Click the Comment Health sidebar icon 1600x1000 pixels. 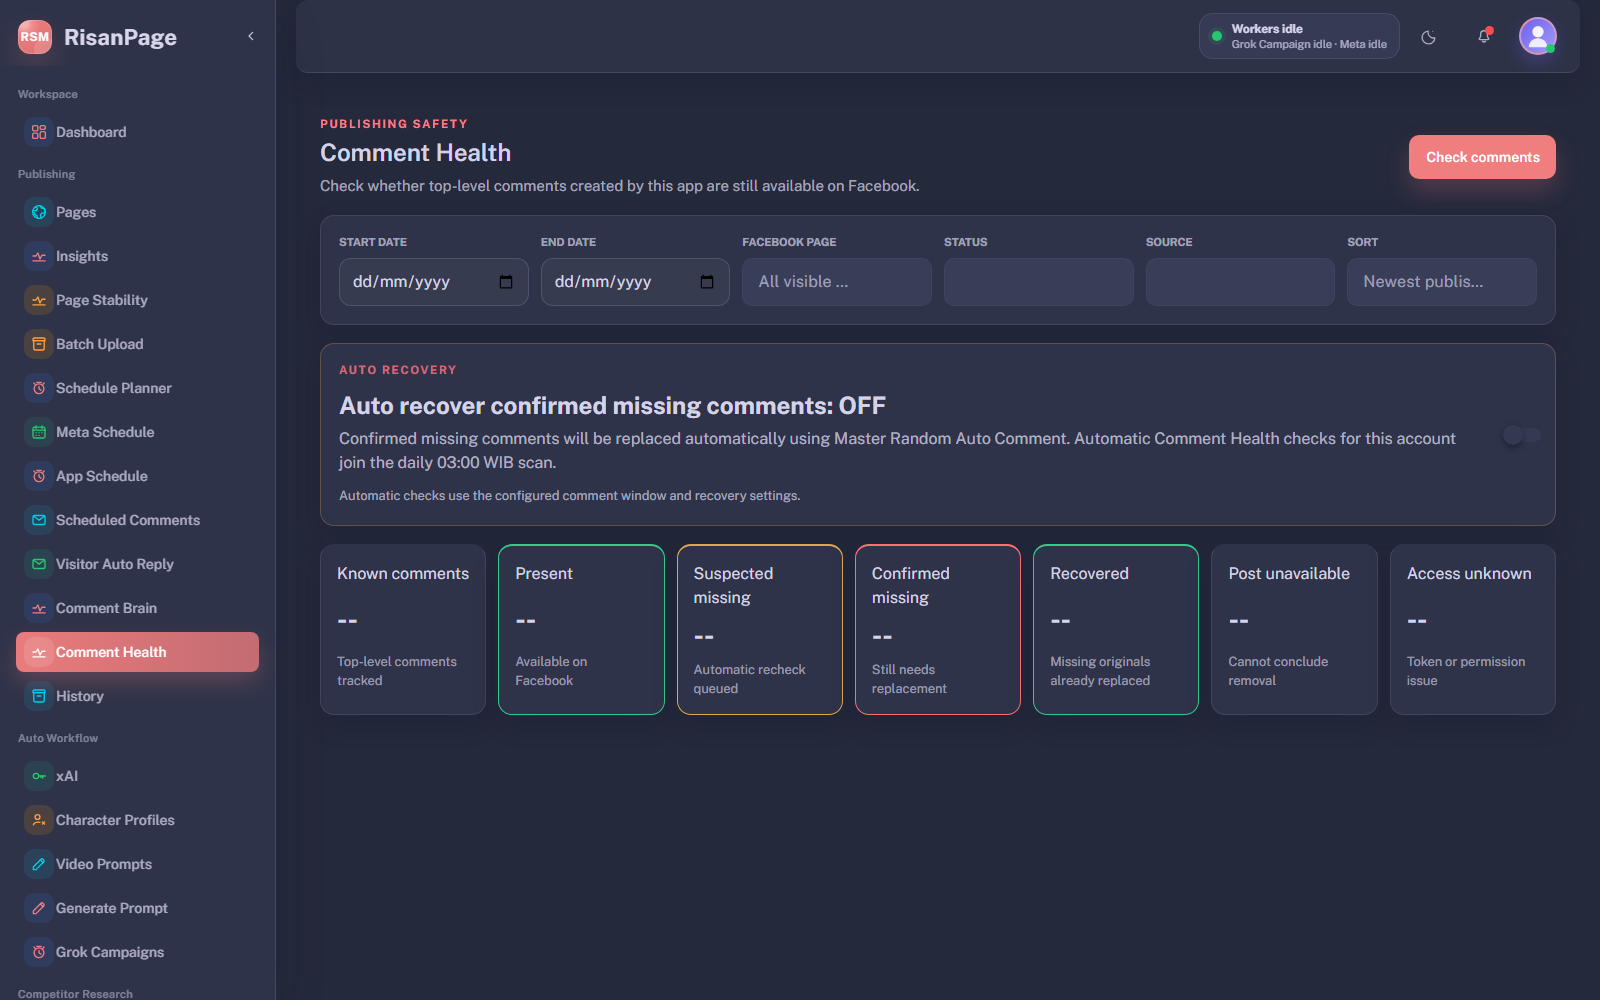pos(39,652)
